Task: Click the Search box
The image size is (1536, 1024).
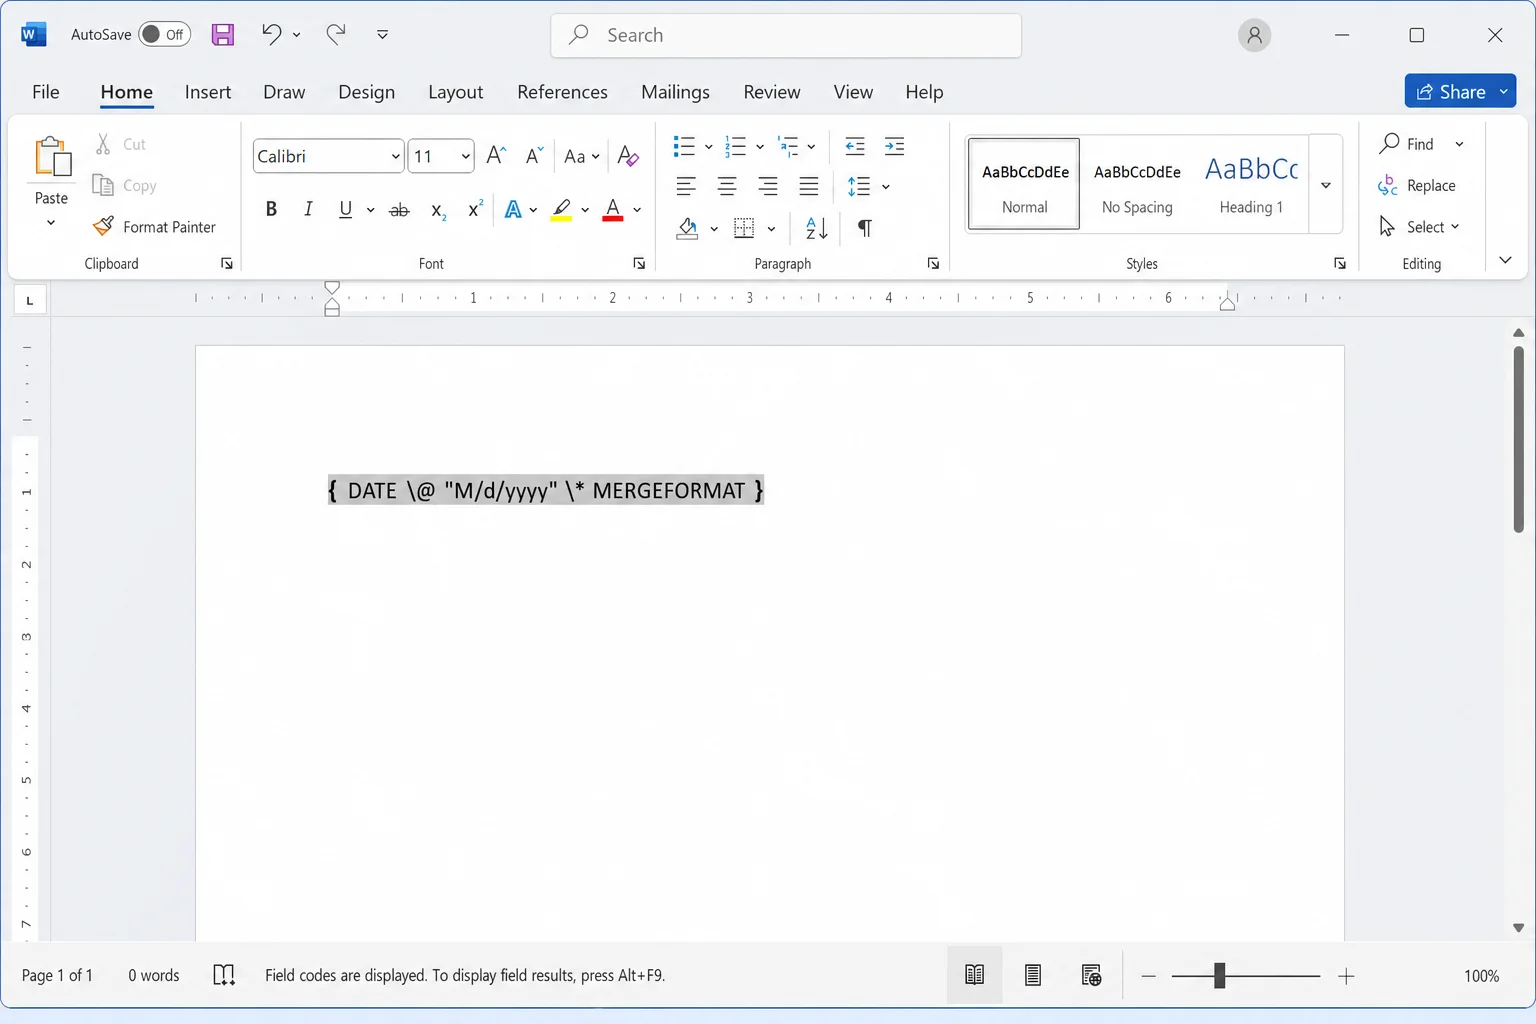Action: coord(786,35)
